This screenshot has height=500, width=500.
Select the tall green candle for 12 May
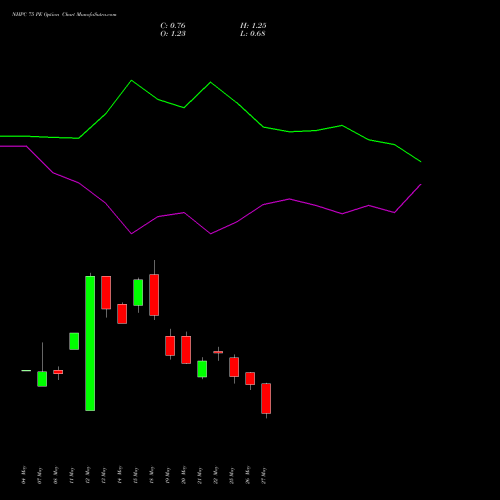90,343
